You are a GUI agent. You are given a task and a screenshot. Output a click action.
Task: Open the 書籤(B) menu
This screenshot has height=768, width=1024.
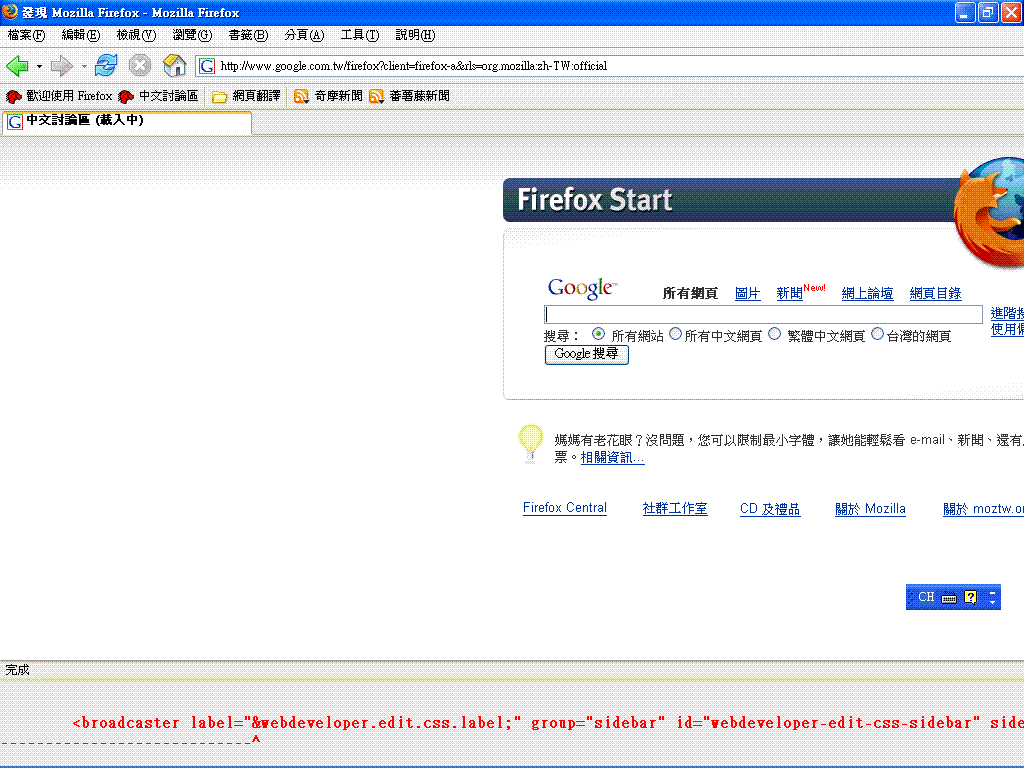(248, 35)
